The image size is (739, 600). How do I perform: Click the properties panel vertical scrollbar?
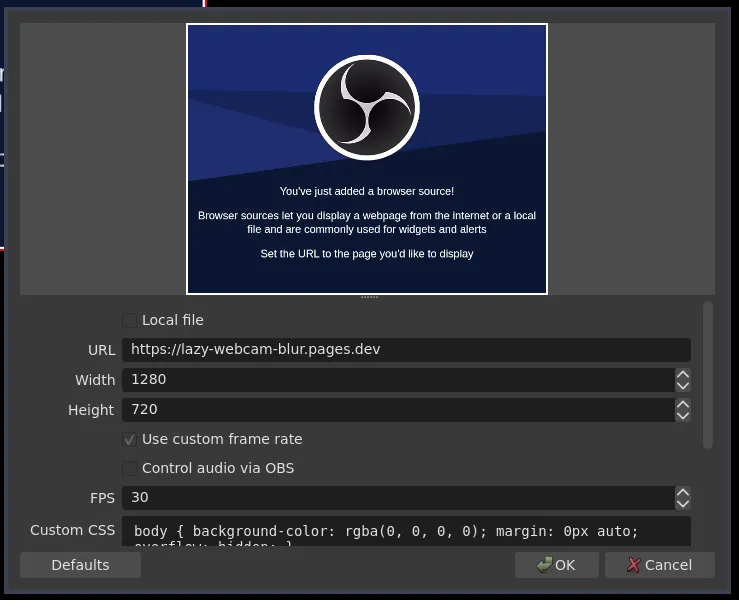coord(707,375)
